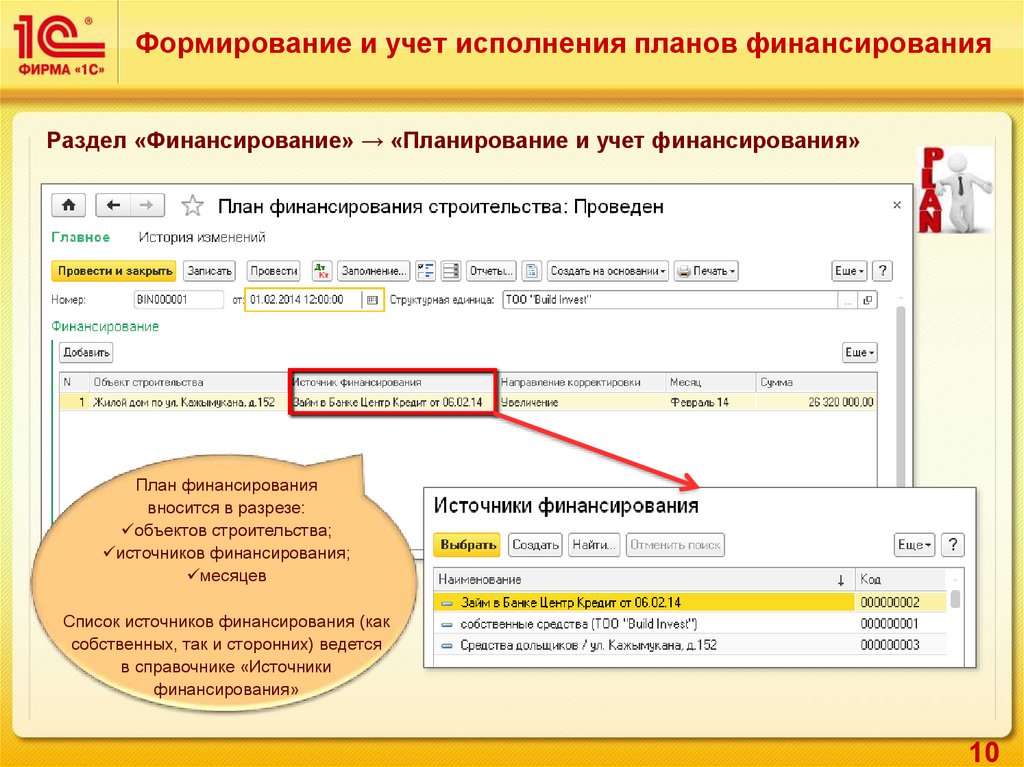The width and height of the screenshot is (1024, 767).
Task: Click the report document icon next to Отчеты
Action: [x=532, y=271]
